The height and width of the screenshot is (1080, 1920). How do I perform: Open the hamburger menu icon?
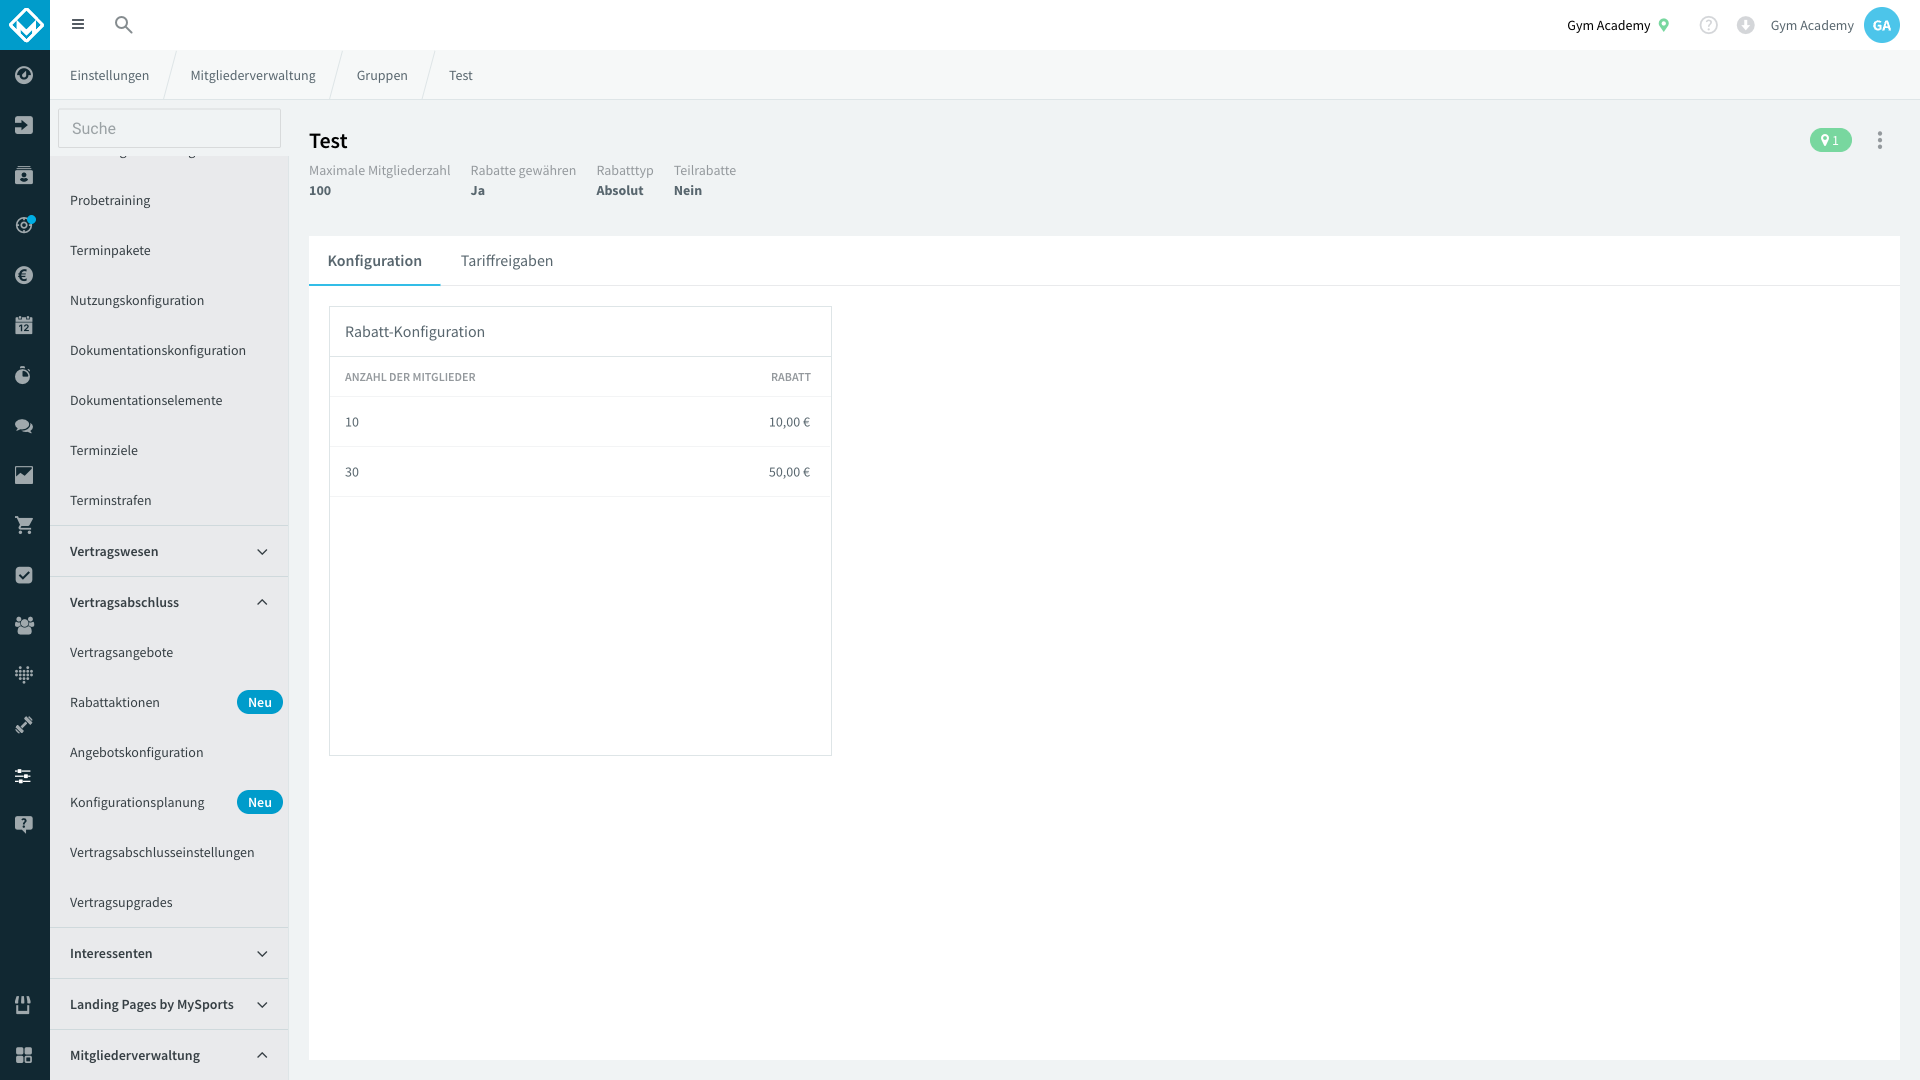pyautogui.click(x=78, y=25)
